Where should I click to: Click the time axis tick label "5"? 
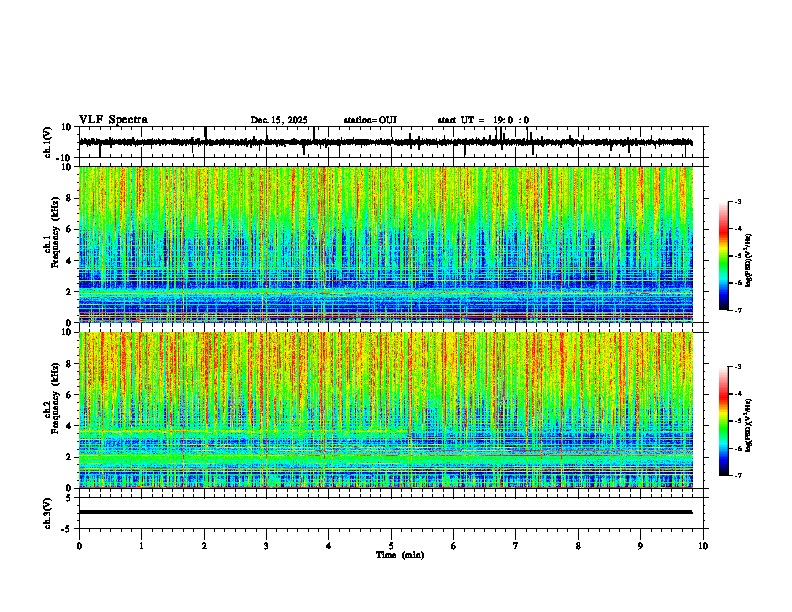click(x=391, y=546)
